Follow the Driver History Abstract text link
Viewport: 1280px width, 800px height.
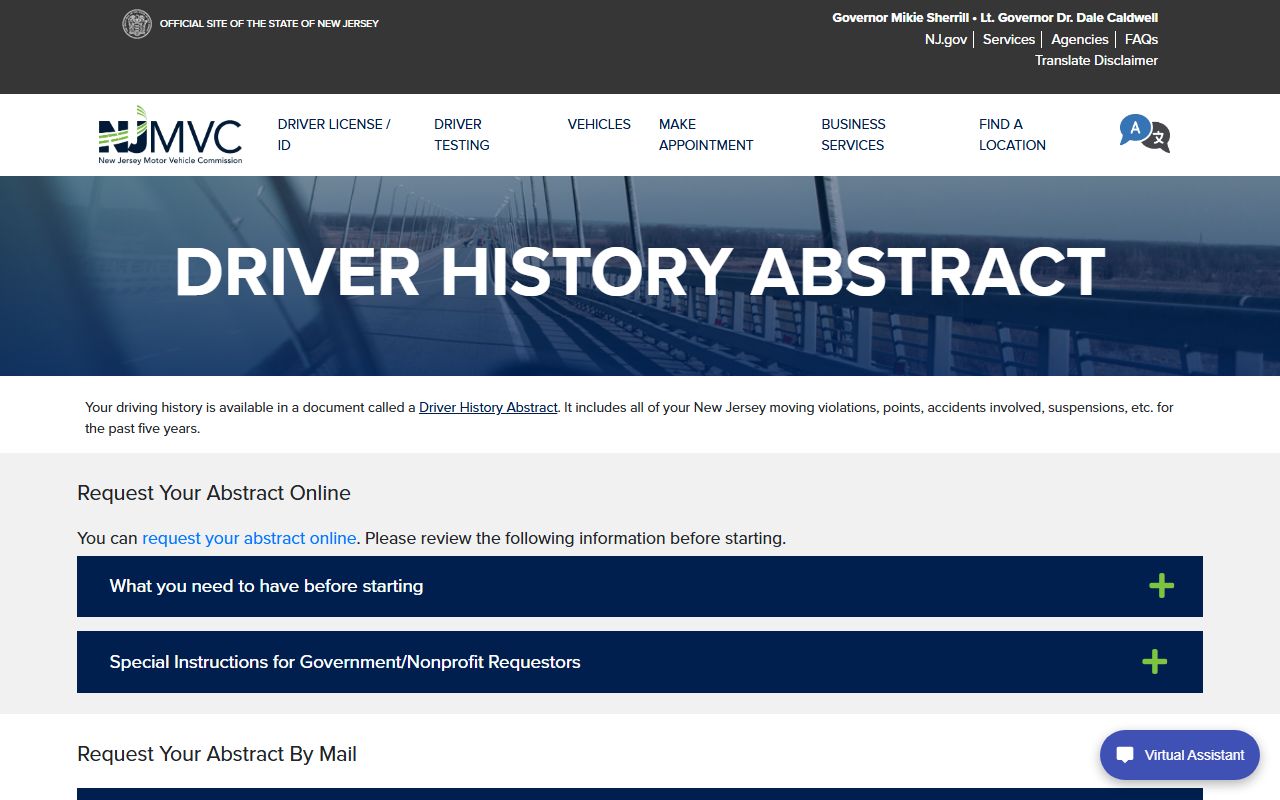pos(488,407)
